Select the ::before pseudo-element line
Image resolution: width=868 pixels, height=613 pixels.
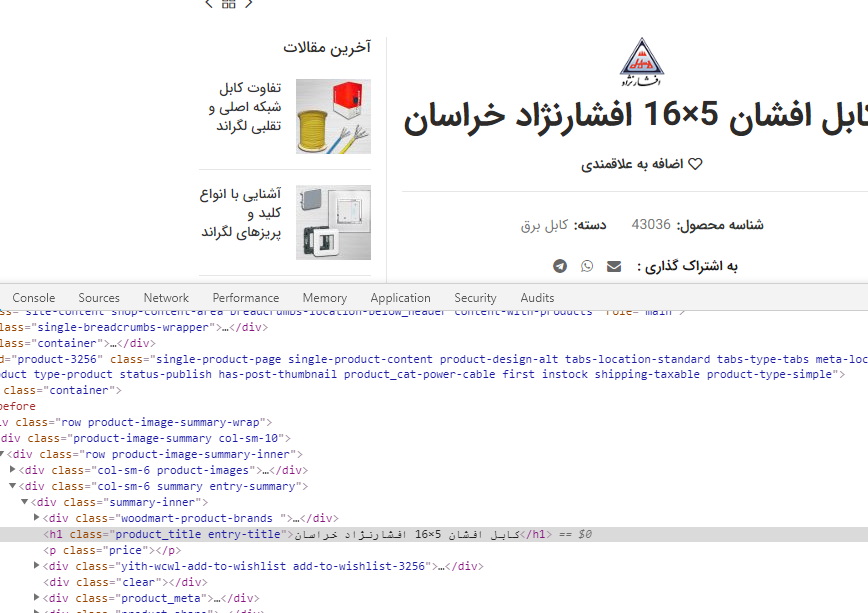18,406
